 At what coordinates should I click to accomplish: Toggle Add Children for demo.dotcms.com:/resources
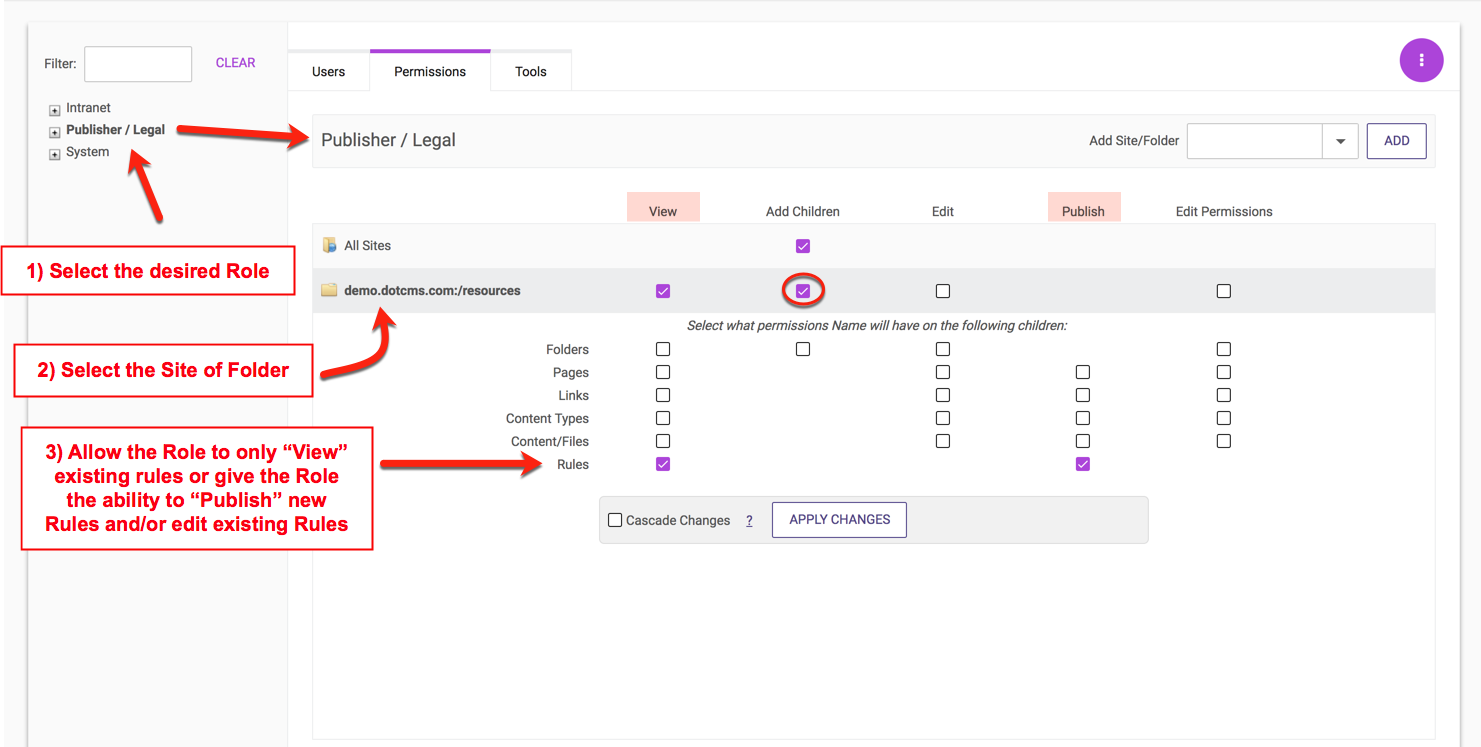coord(803,291)
